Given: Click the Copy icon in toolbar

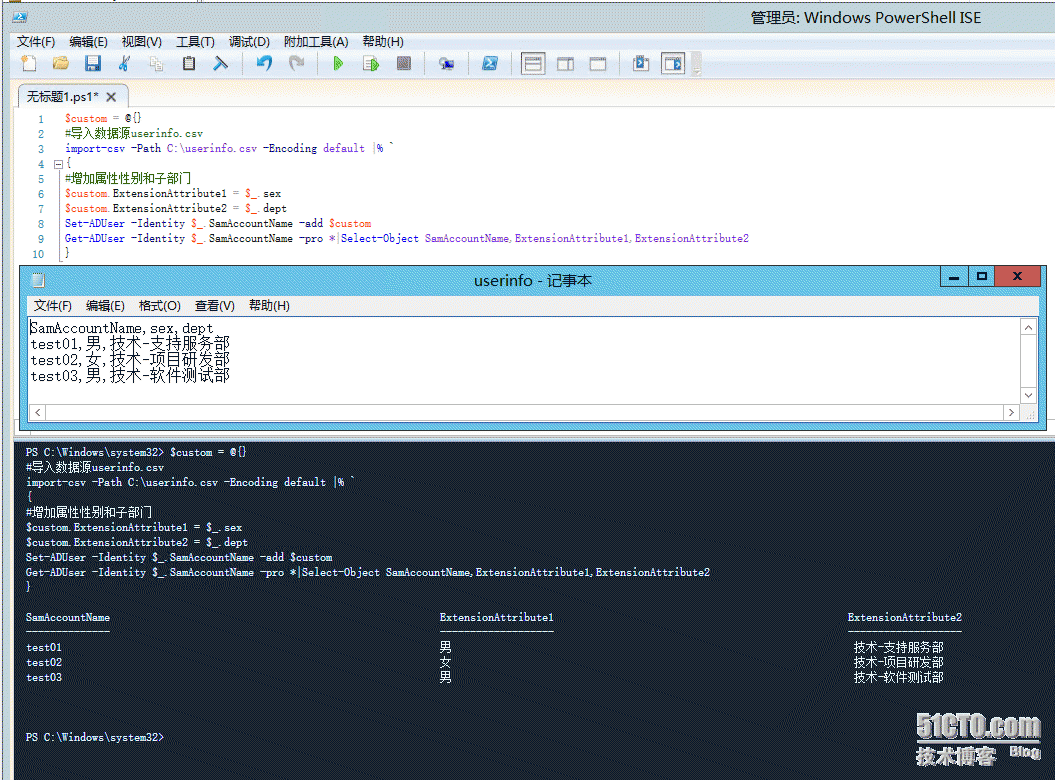Looking at the screenshot, I should (x=156, y=63).
